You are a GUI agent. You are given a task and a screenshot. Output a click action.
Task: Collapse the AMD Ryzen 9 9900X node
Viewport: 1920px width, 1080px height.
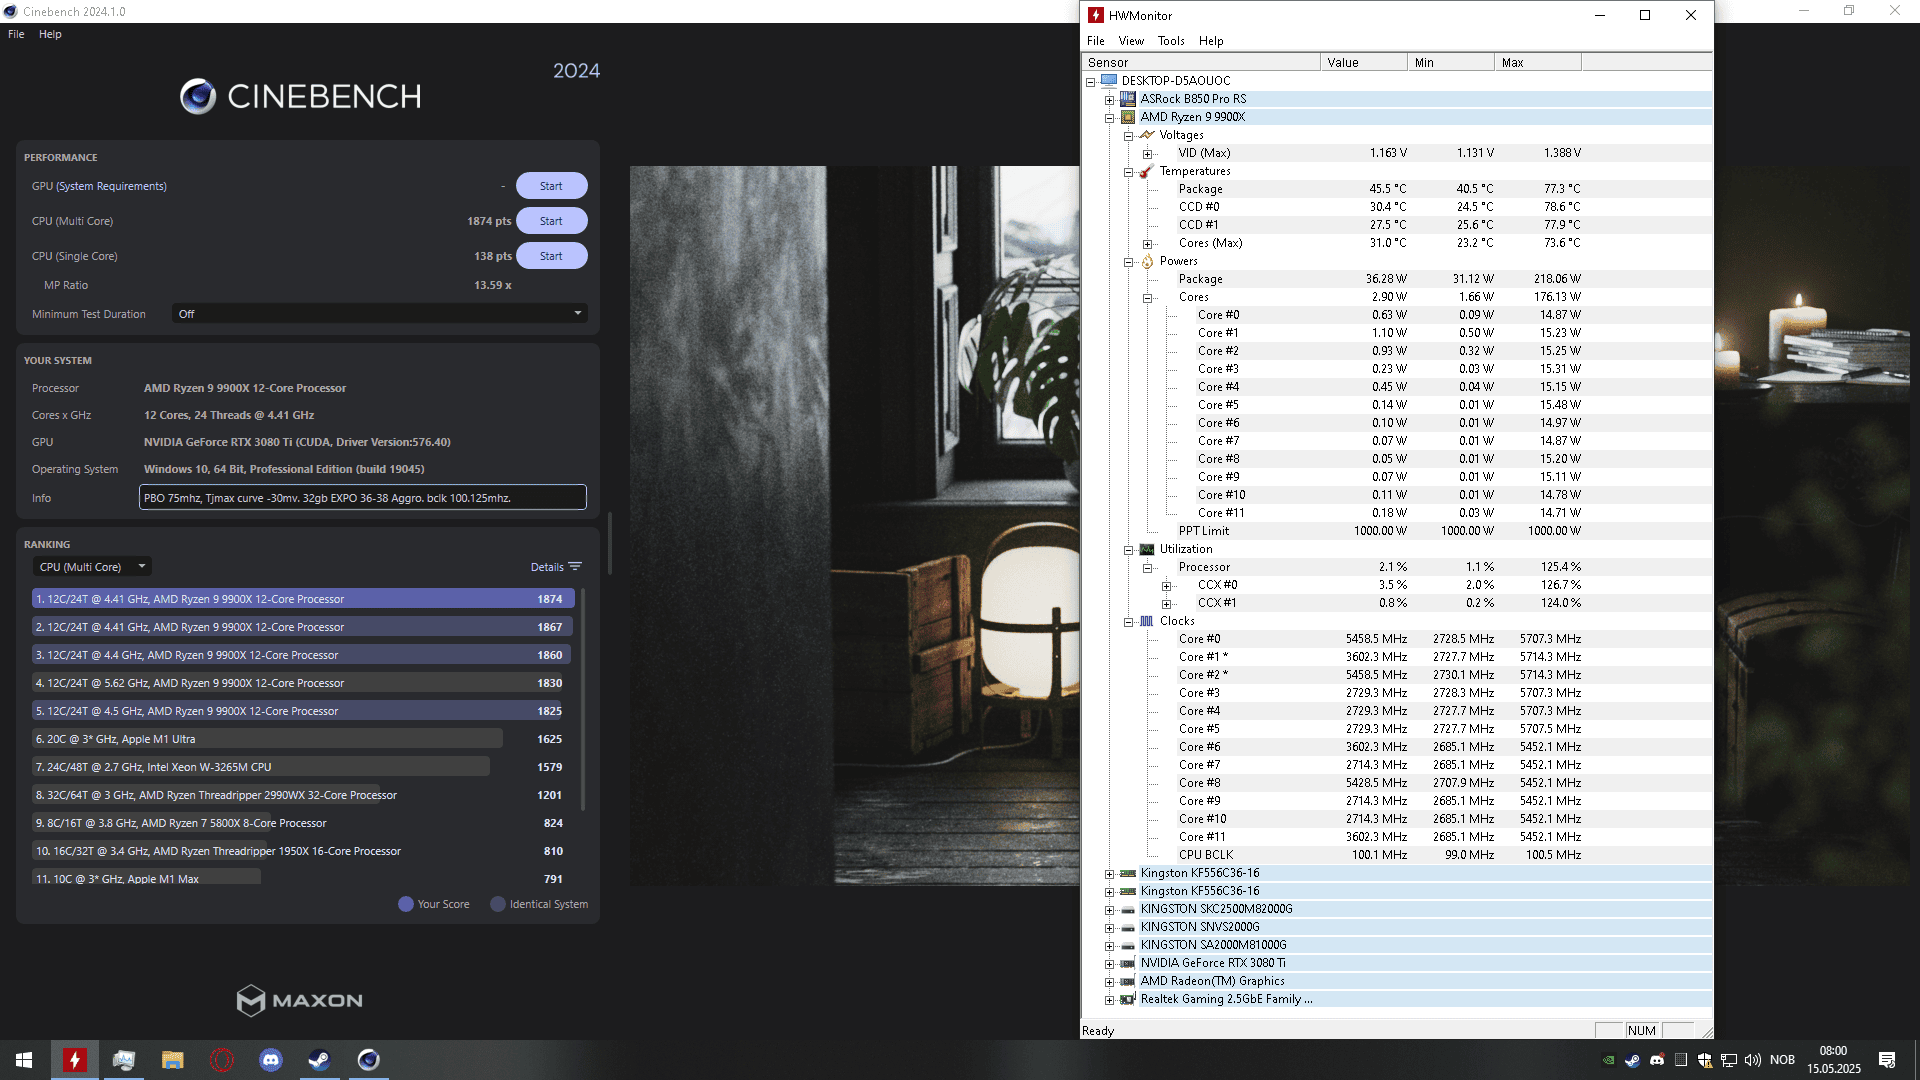click(x=1109, y=118)
